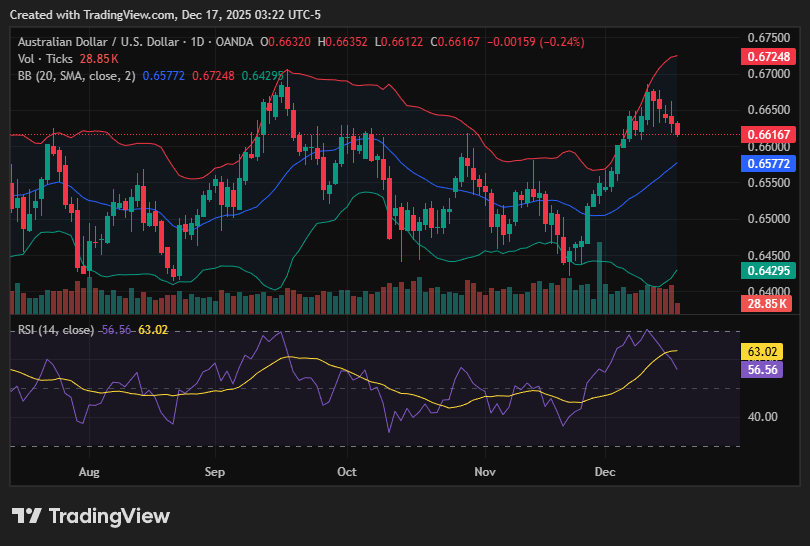Viewport: 810px width, 546px height.
Task: Click the Nov label on time axis
Action: (485, 470)
